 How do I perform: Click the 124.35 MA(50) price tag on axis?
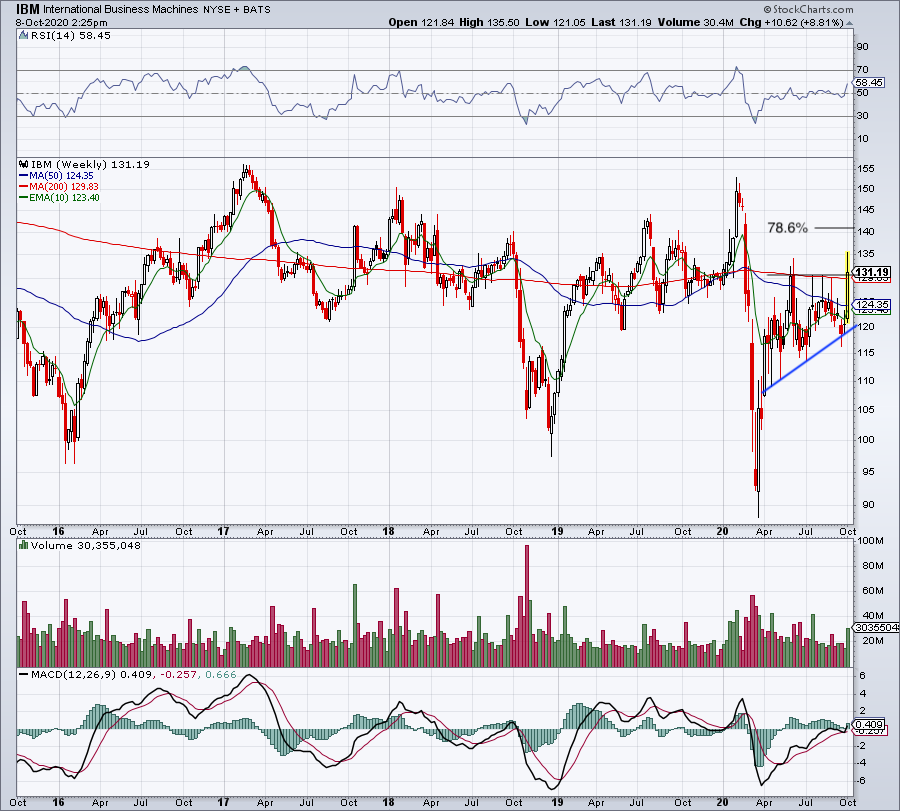[872, 304]
